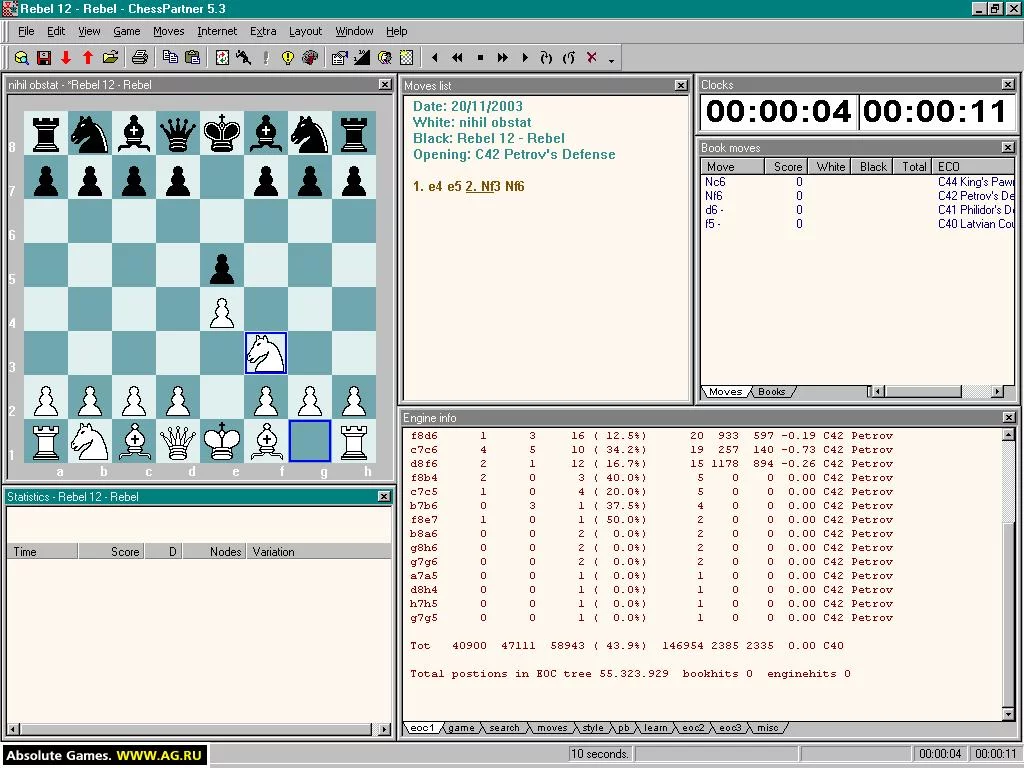Print using the printer toolbar icon
1024x768 pixels.
tap(139, 58)
